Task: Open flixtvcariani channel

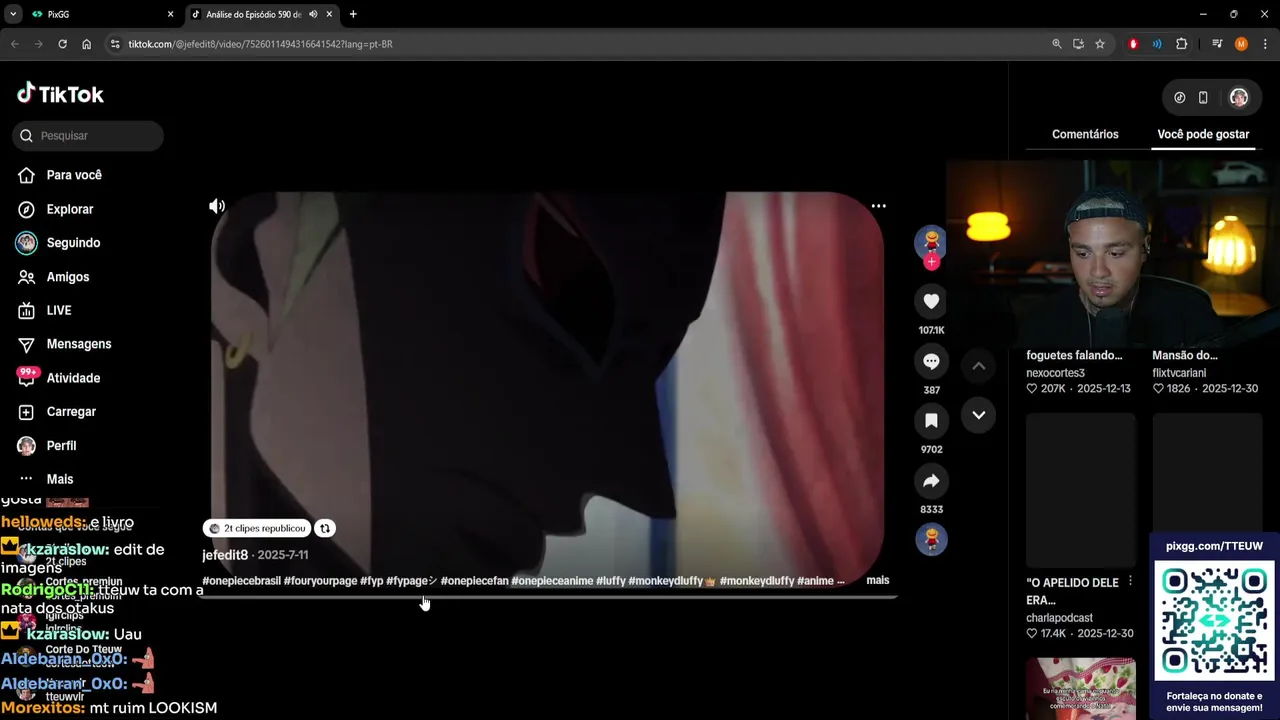Action: click(x=1179, y=373)
